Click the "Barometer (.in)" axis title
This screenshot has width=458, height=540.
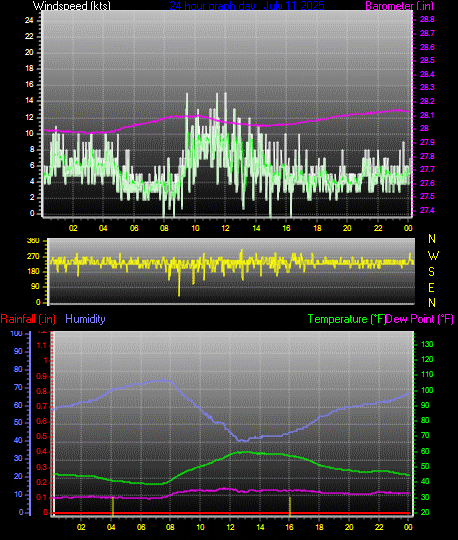pos(399,6)
